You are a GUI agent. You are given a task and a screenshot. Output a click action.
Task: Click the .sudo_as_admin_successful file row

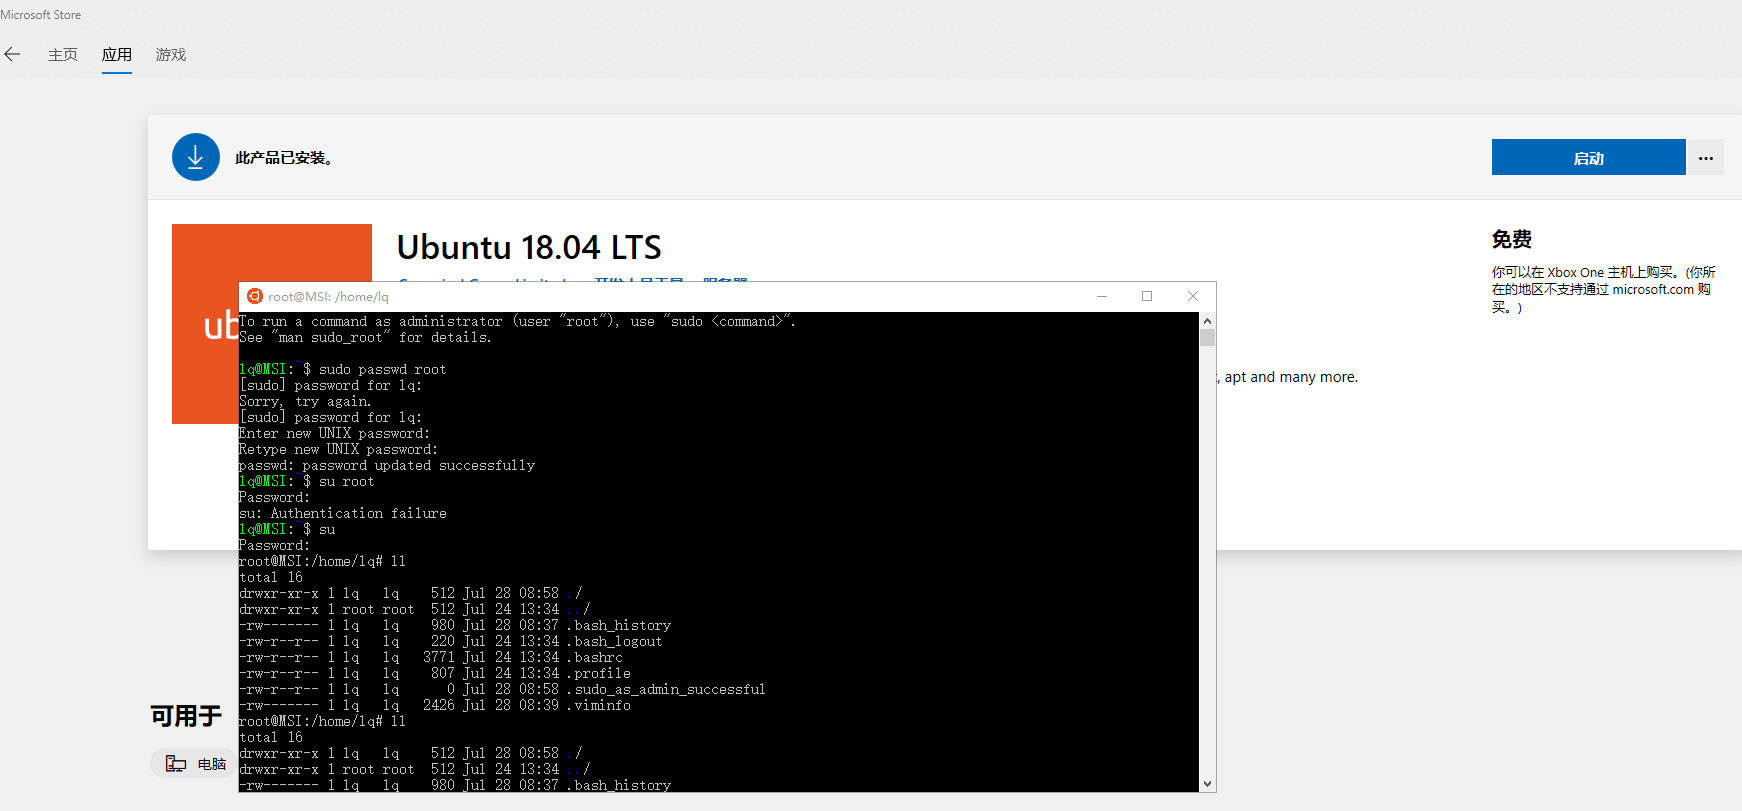[x=502, y=689]
